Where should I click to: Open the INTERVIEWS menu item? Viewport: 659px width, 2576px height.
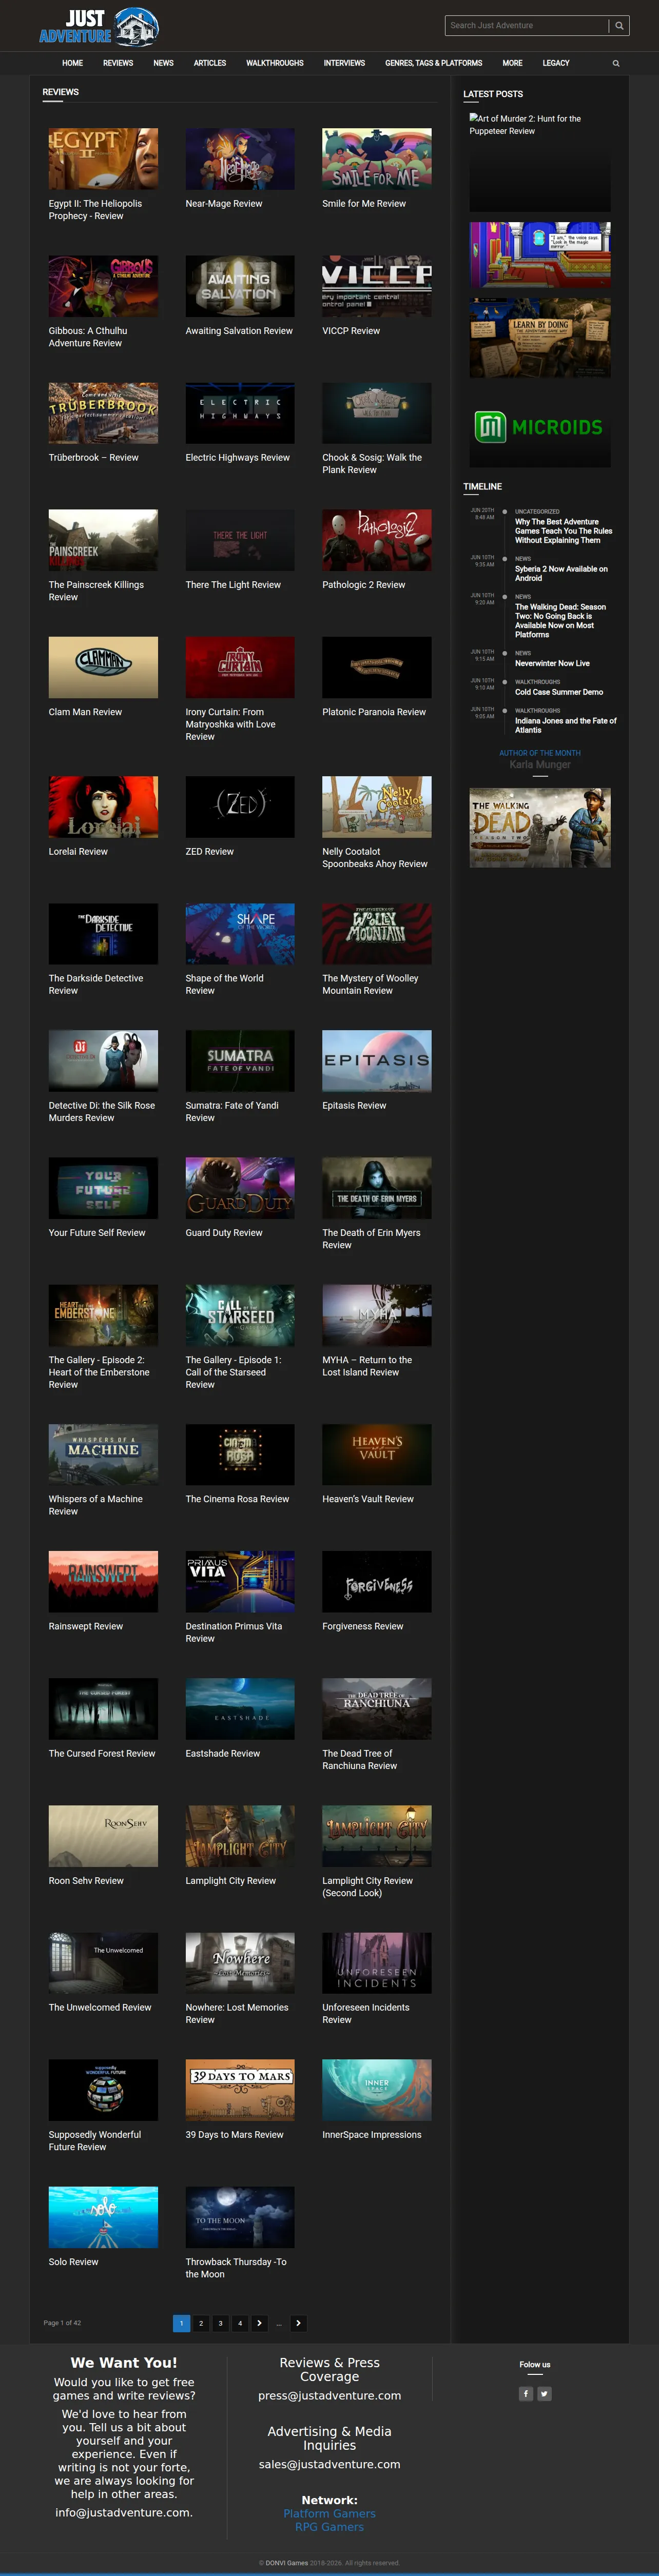tap(344, 63)
